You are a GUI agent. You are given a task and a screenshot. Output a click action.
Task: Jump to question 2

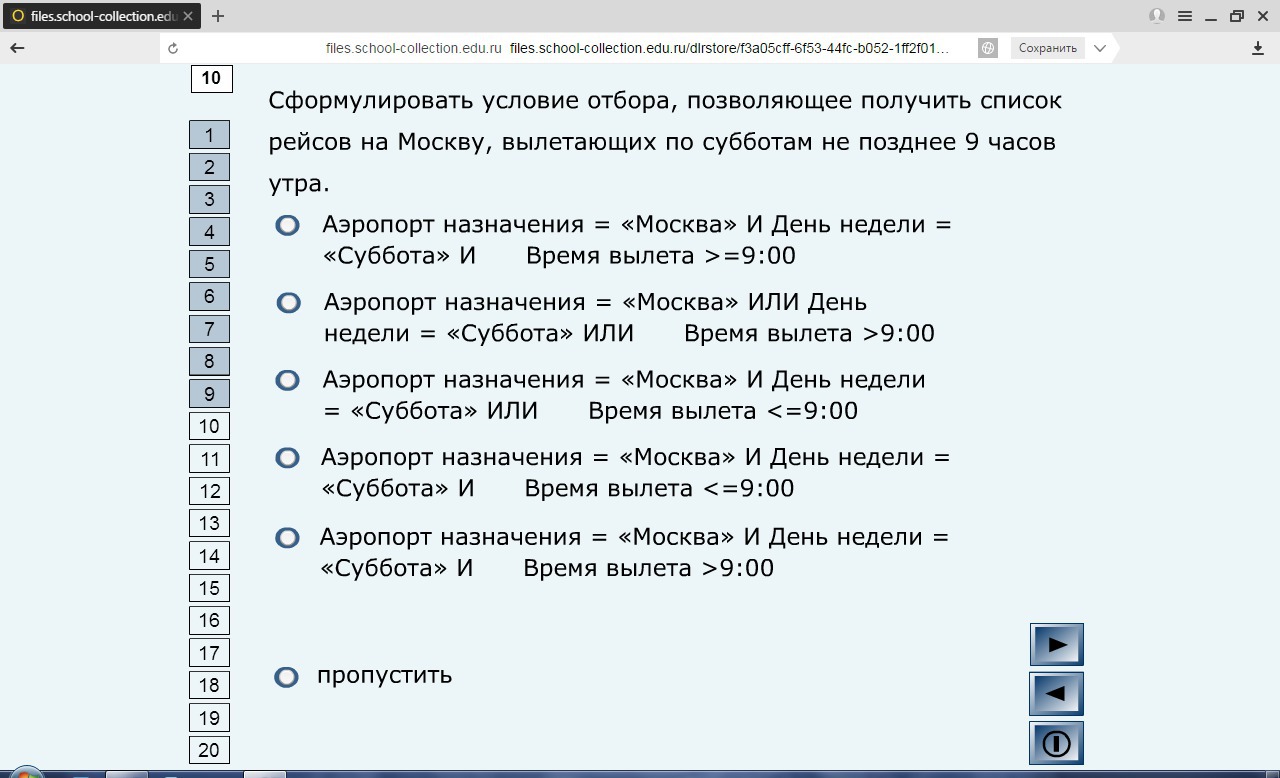pos(209,167)
